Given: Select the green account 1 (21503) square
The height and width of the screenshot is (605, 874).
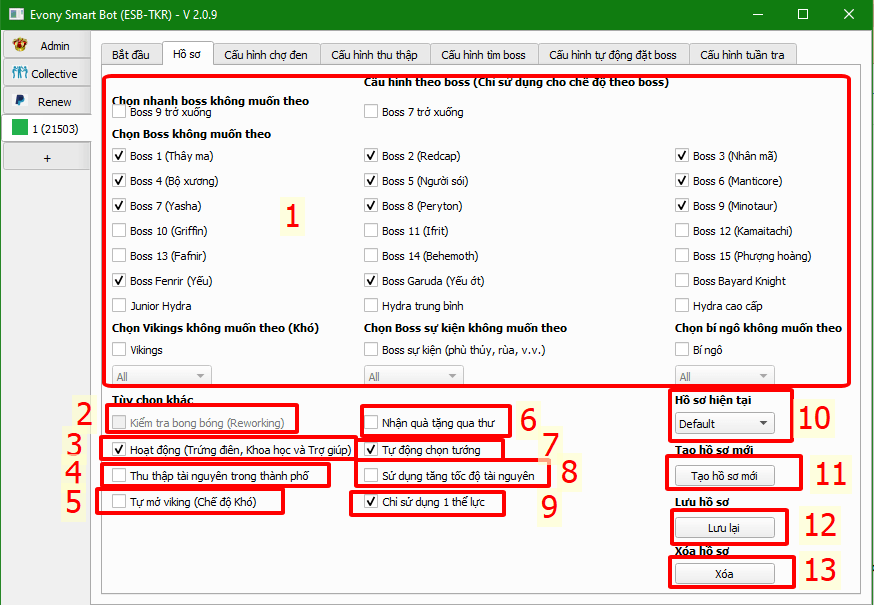Looking at the screenshot, I should click(x=19, y=129).
